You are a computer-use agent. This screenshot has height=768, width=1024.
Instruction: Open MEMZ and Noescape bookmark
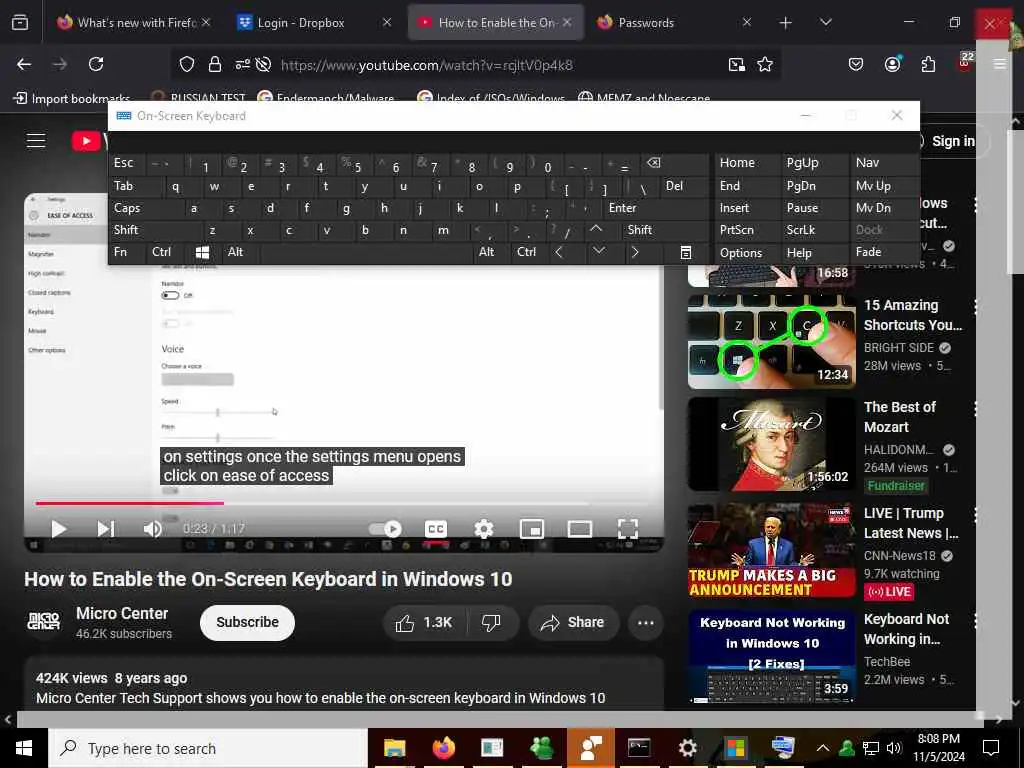(x=645, y=99)
